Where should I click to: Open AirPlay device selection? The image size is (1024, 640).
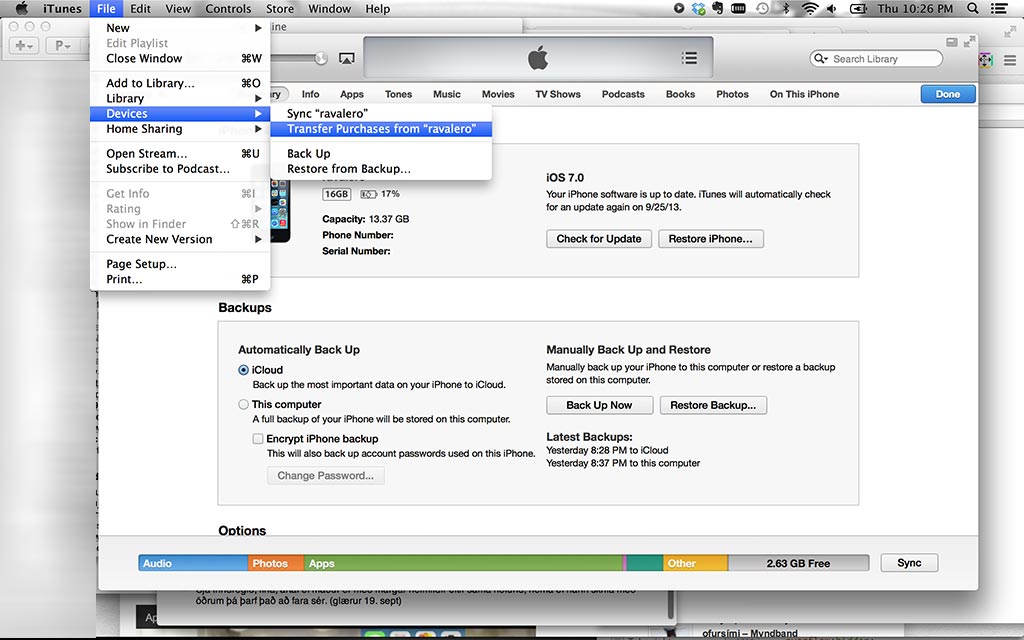click(x=346, y=58)
